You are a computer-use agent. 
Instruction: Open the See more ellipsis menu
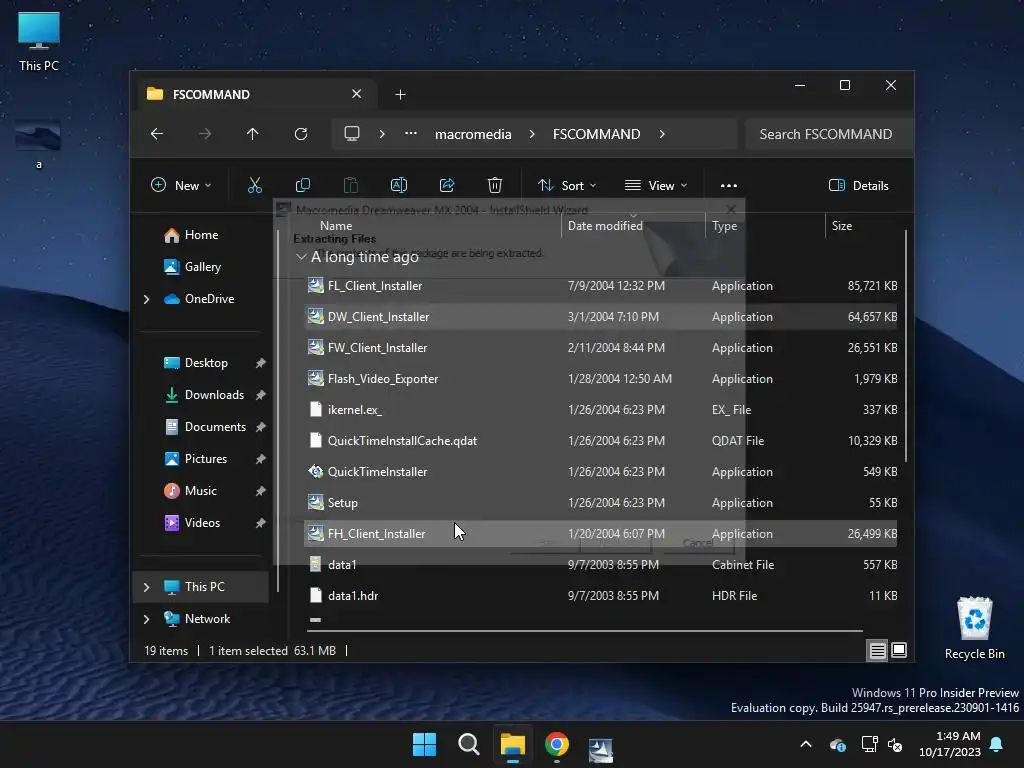point(729,185)
